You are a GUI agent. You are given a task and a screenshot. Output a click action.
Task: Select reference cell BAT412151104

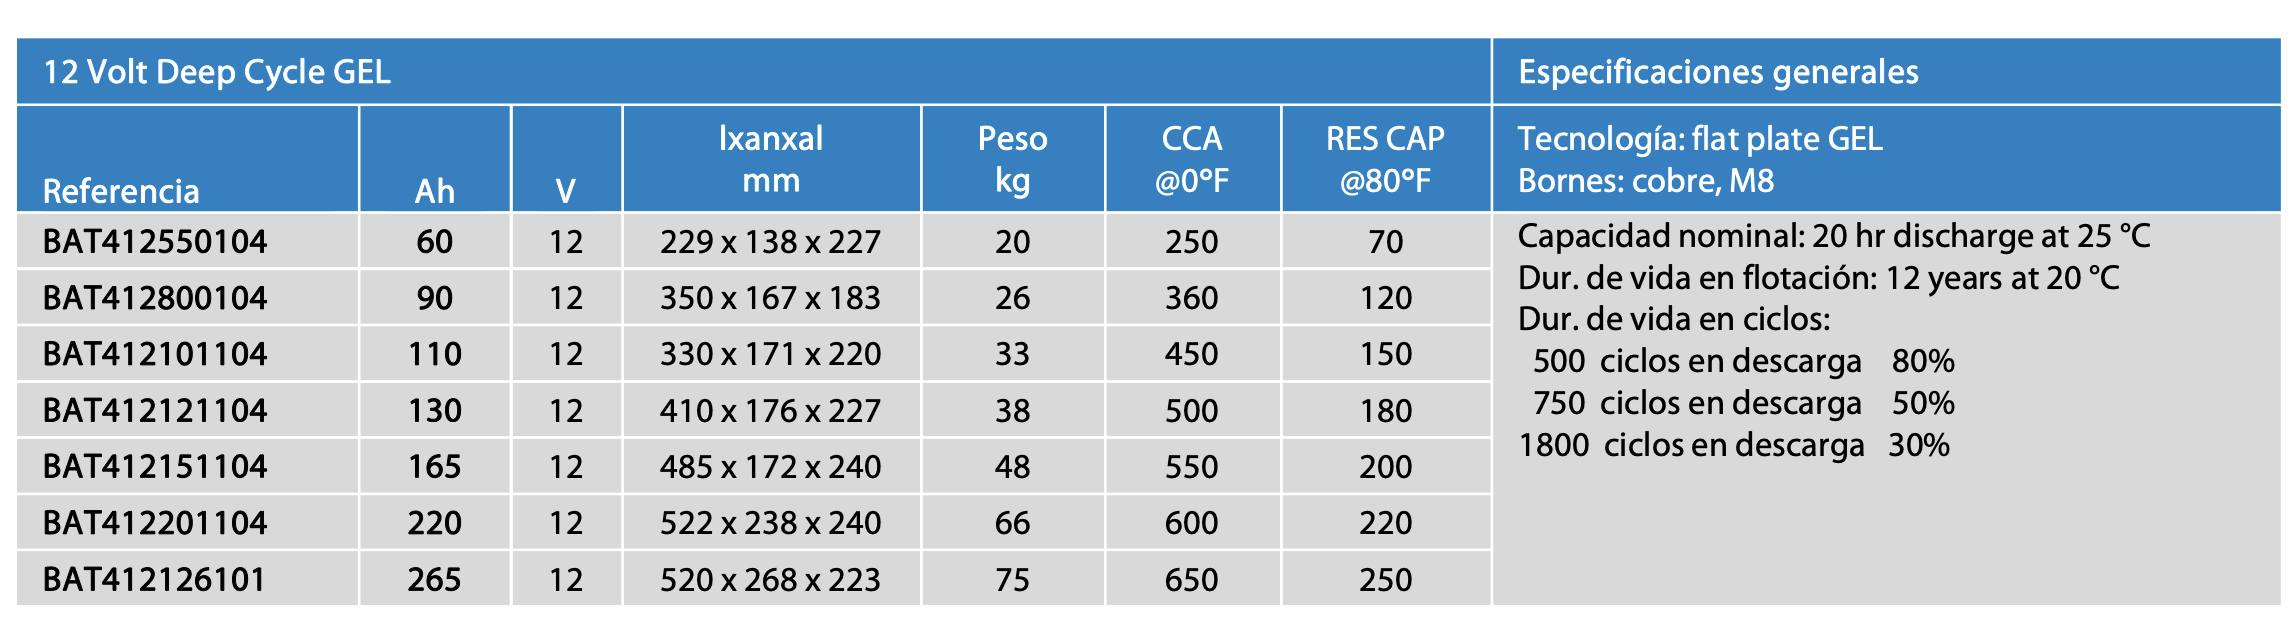(x=155, y=466)
